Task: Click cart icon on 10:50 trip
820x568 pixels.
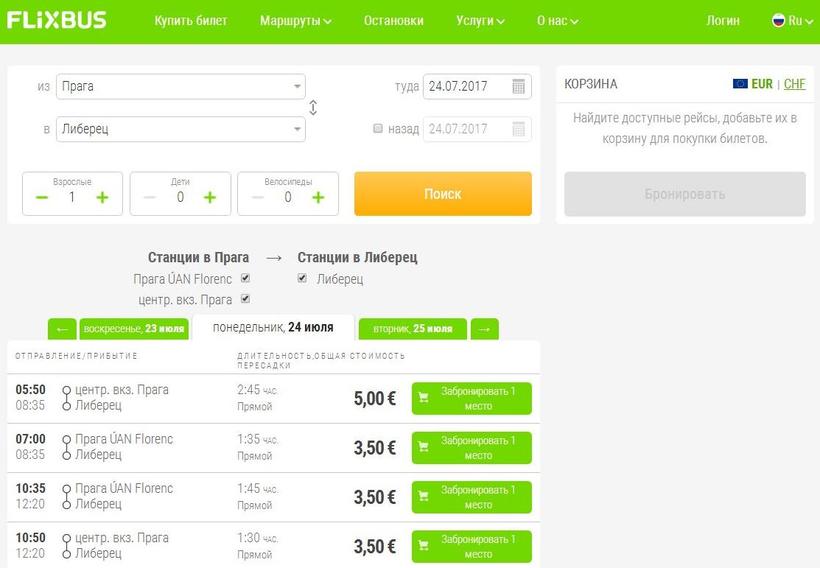Action: pyautogui.click(x=424, y=546)
